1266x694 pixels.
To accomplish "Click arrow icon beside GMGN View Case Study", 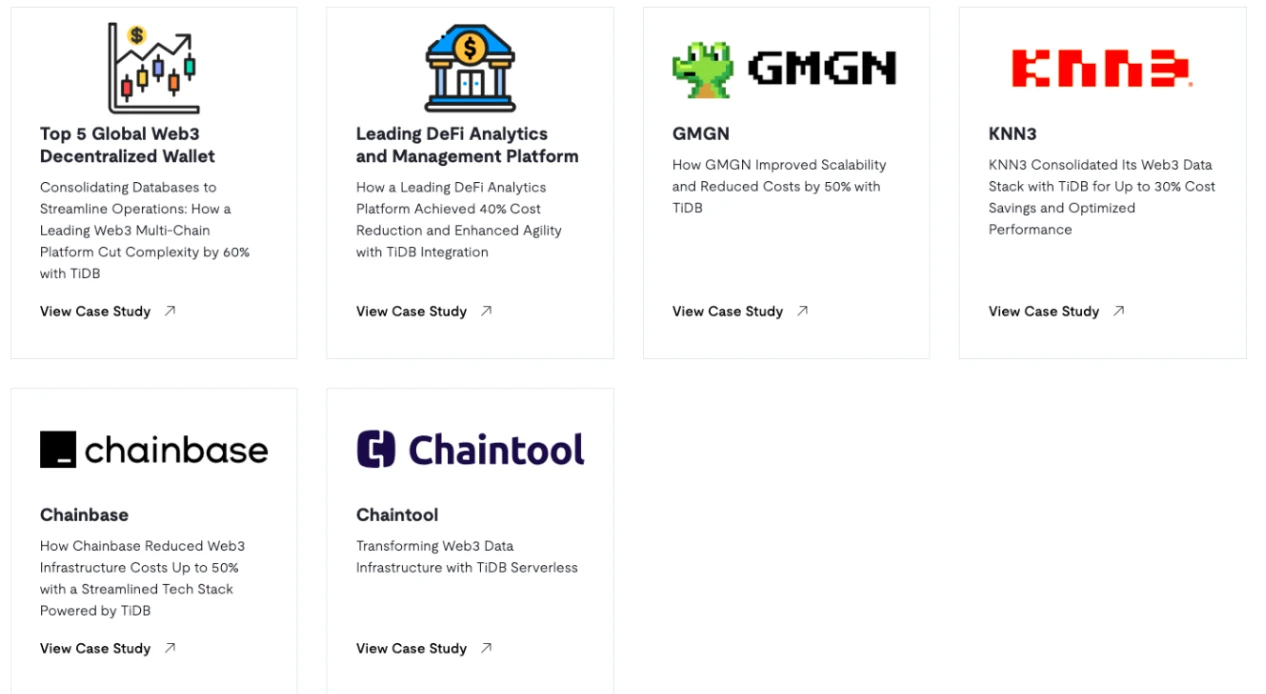I will click(802, 311).
